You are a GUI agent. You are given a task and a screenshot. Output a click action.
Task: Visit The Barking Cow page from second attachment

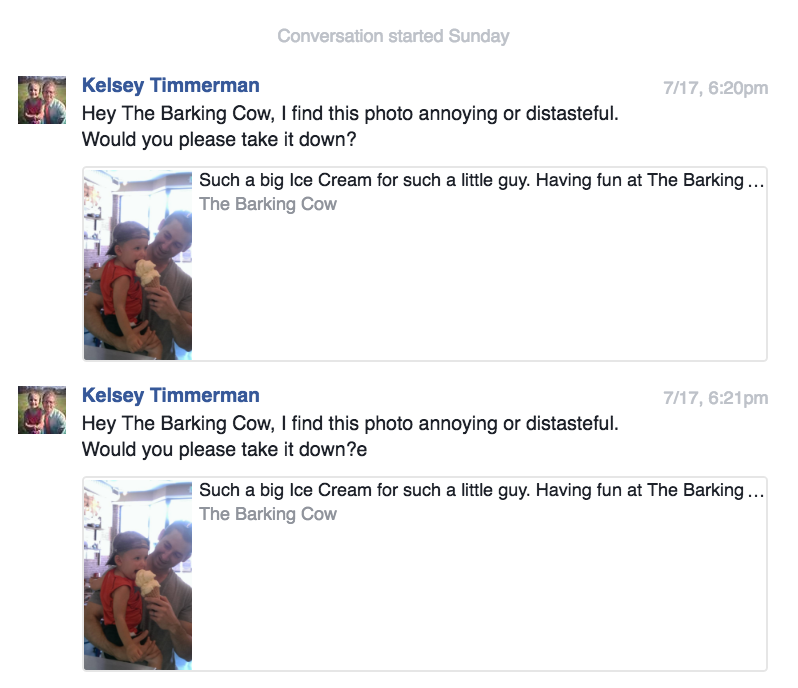(x=268, y=514)
